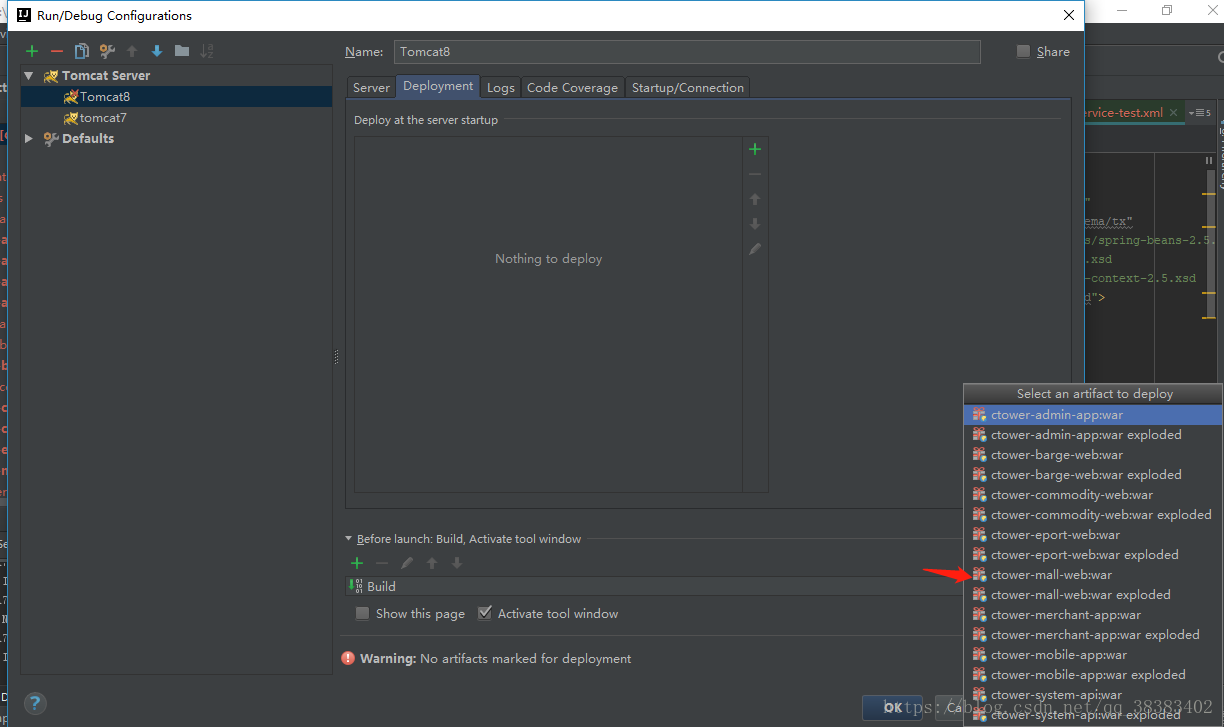Copy configuration icon in left toolbar
The width and height of the screenshot is (1224, 727).
(x=82, y=51)
